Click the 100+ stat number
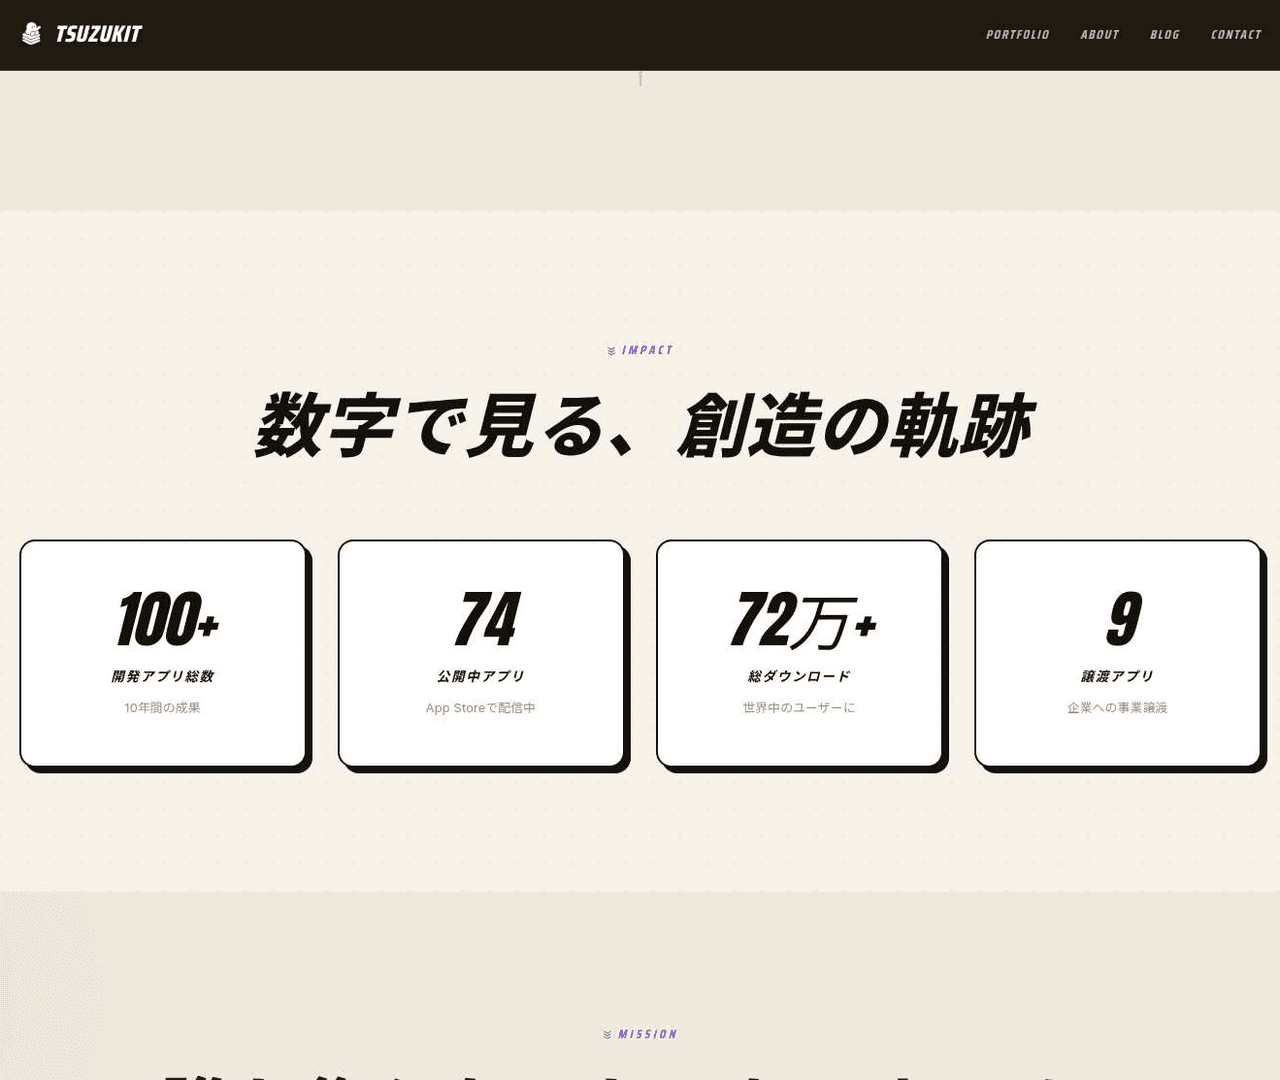 [168, 620]
